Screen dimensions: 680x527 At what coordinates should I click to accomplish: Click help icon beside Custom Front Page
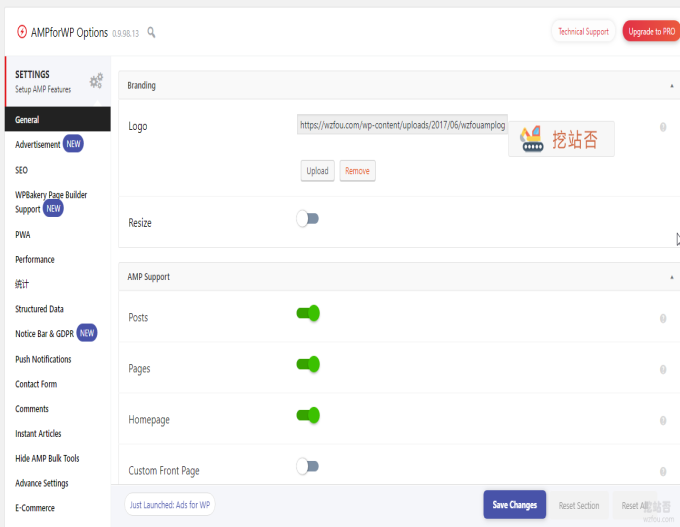pos(663,471)
